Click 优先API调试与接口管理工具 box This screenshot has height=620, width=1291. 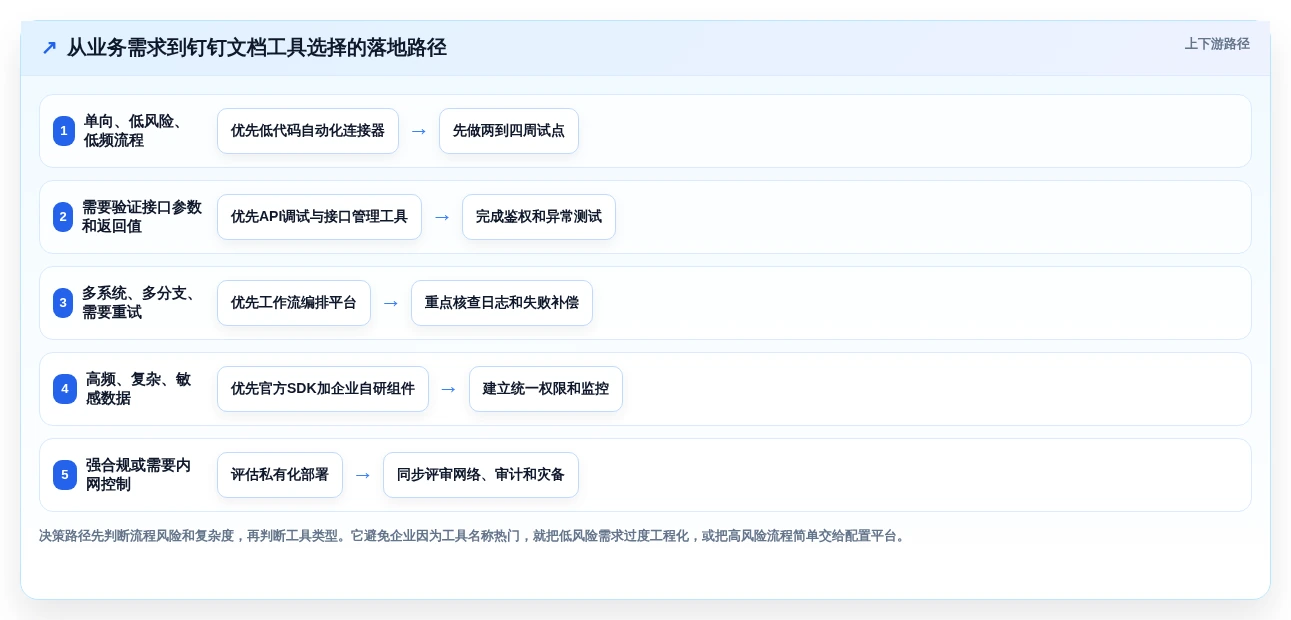[319, 217]
